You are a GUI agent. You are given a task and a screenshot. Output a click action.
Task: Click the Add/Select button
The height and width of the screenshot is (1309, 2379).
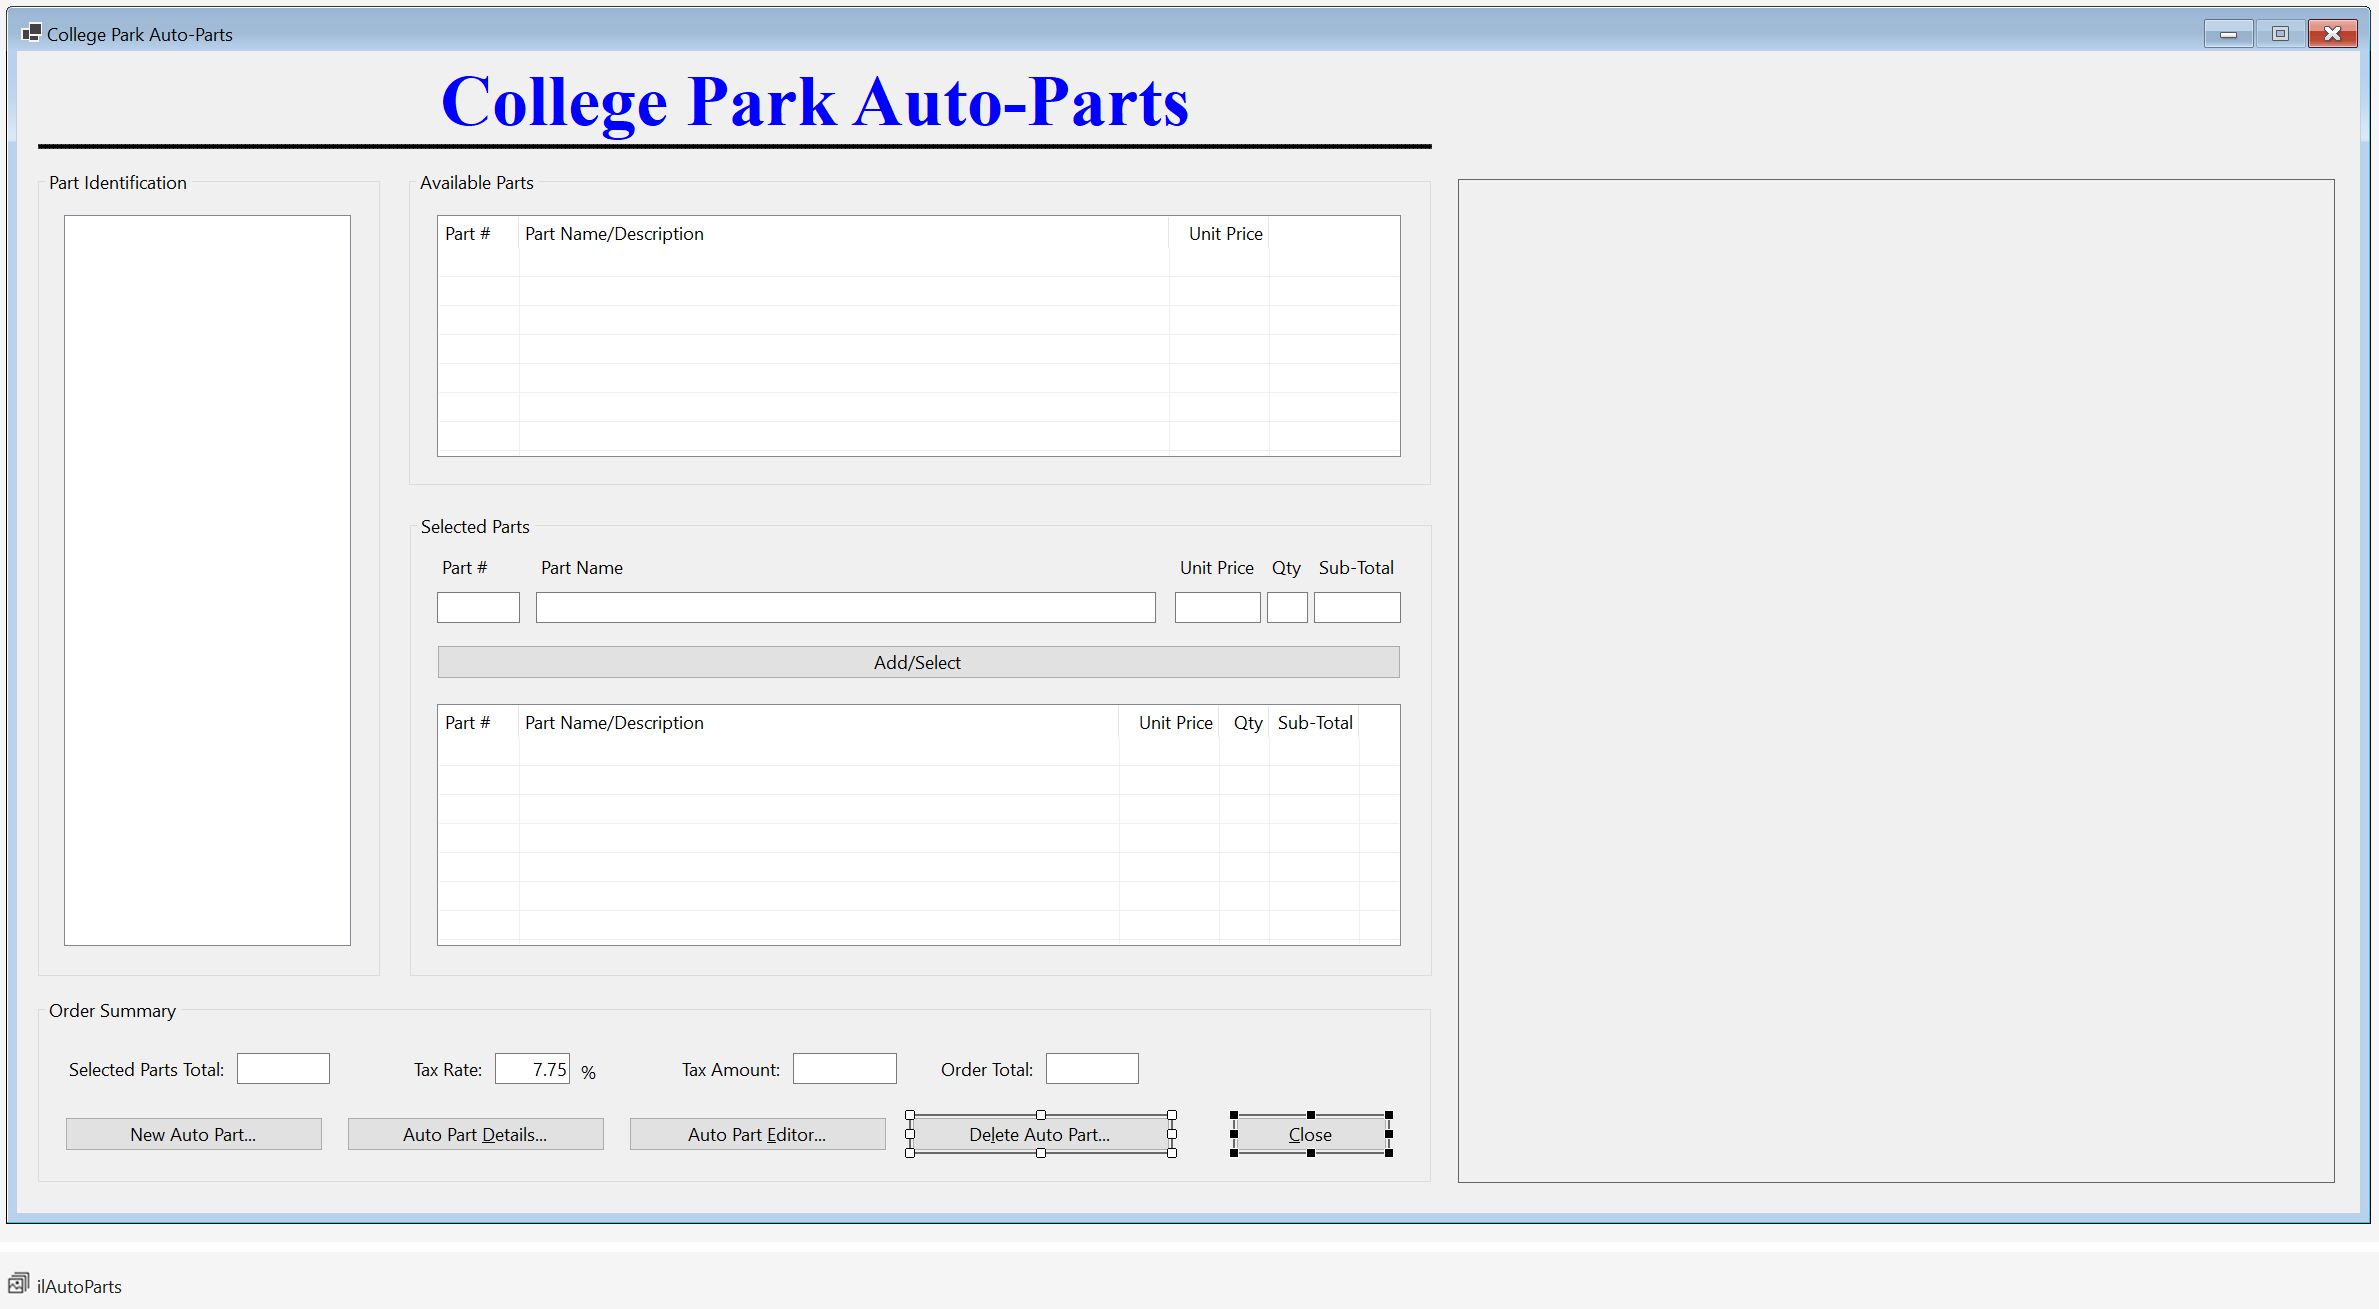pyautogui.click(x=918, y=662)
